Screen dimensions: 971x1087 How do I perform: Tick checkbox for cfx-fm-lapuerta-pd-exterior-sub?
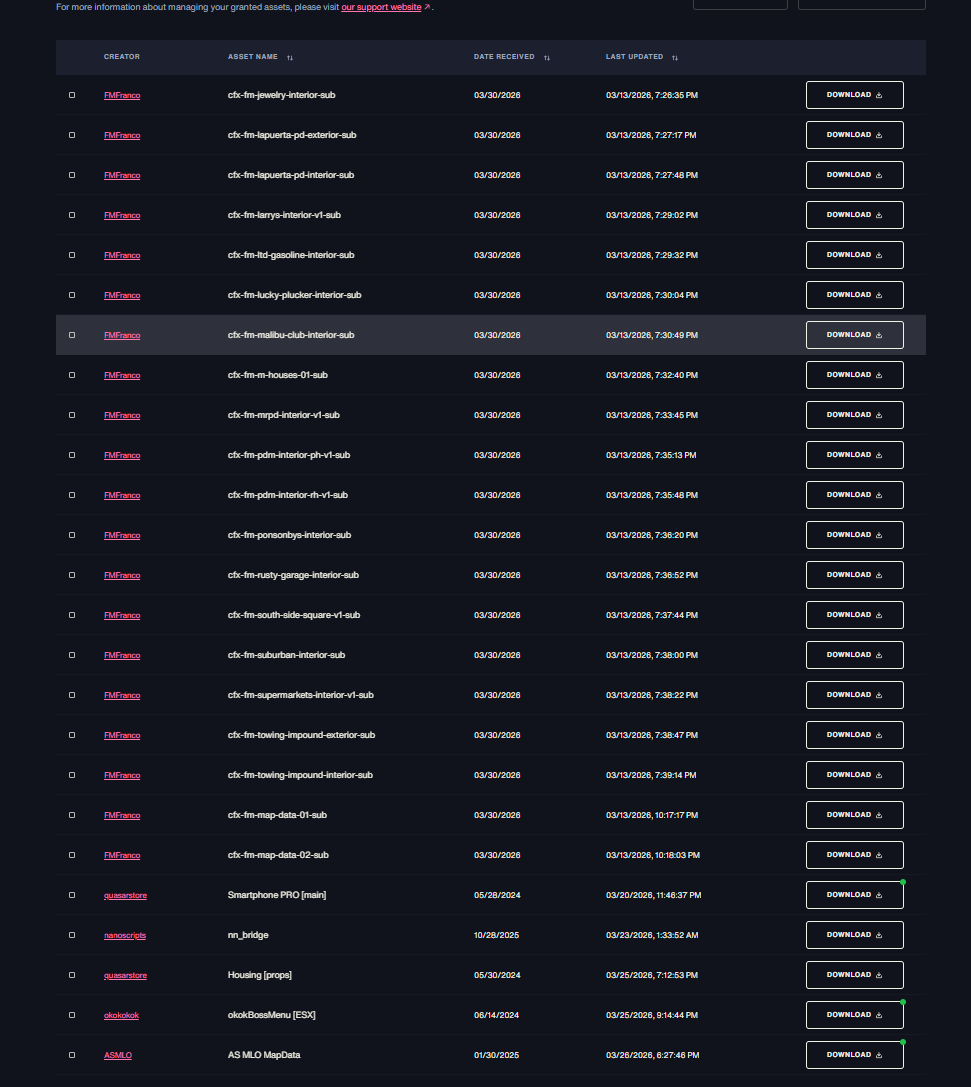click(72, 135)
